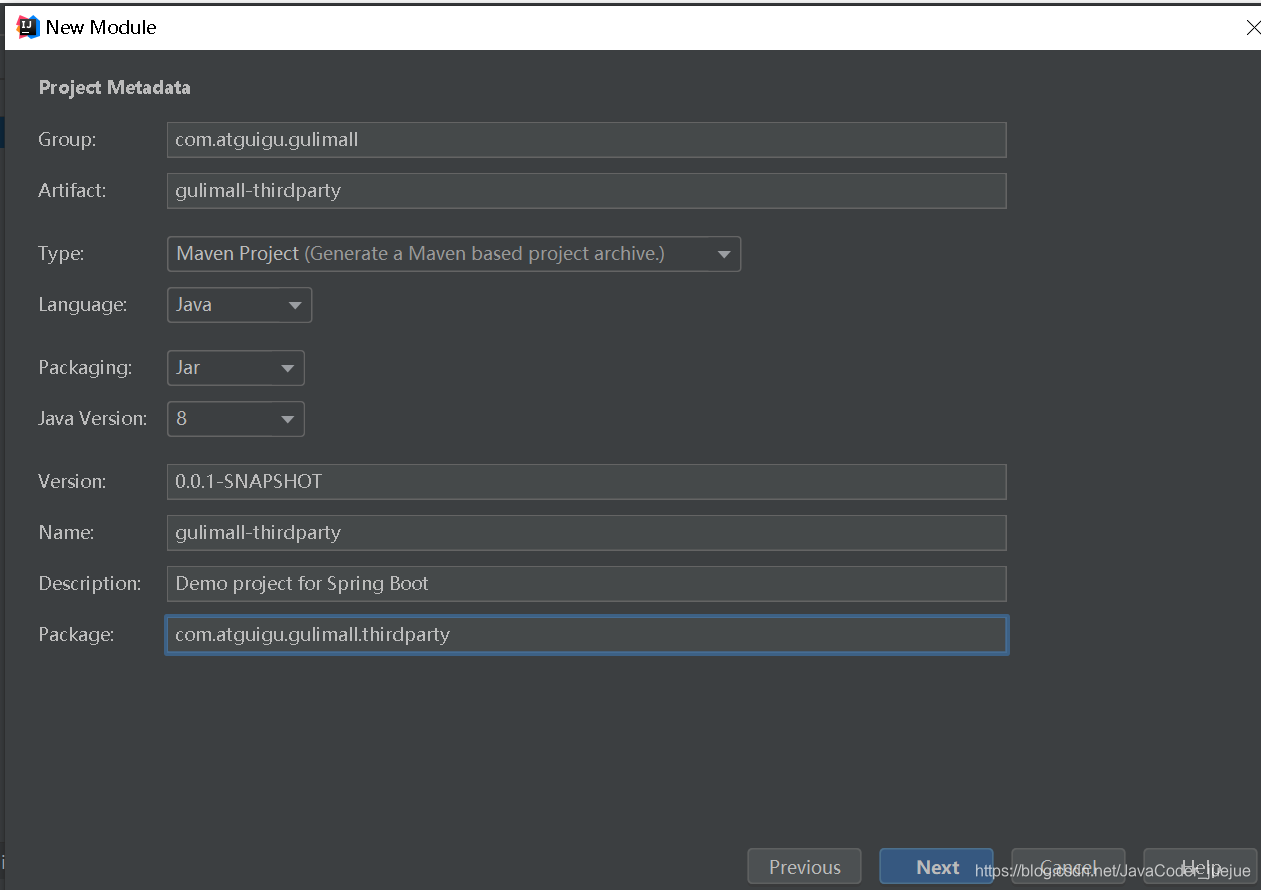The image size is (1261, 890).
Task: Open the Java Version dropdown showing 8
Action: point(235,419)
